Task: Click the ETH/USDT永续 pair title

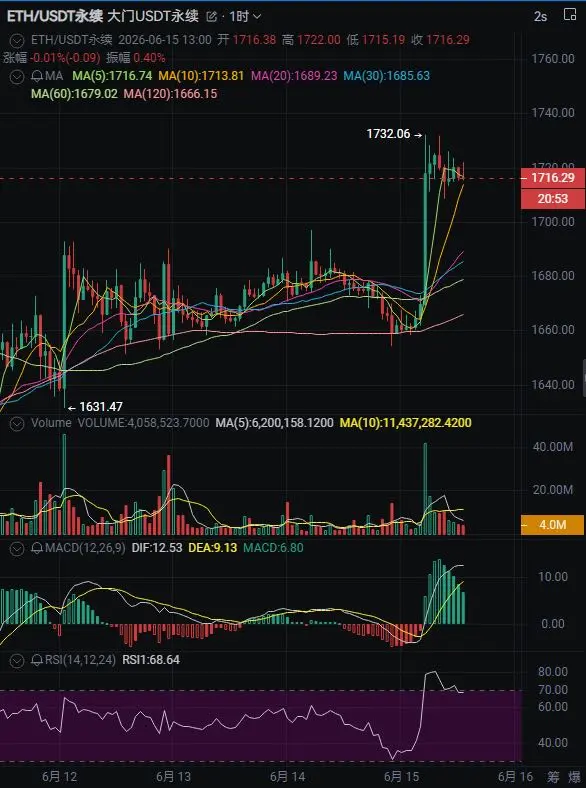Action: [54, 16]
